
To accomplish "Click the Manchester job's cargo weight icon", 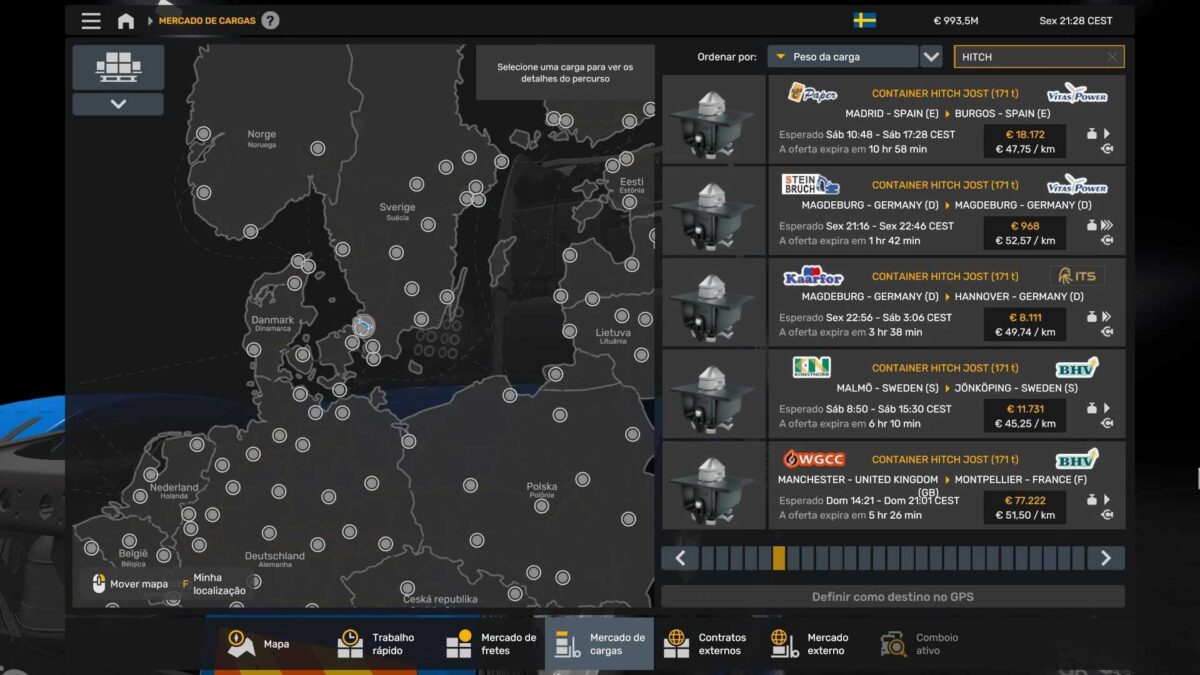I will [1092, 499].
